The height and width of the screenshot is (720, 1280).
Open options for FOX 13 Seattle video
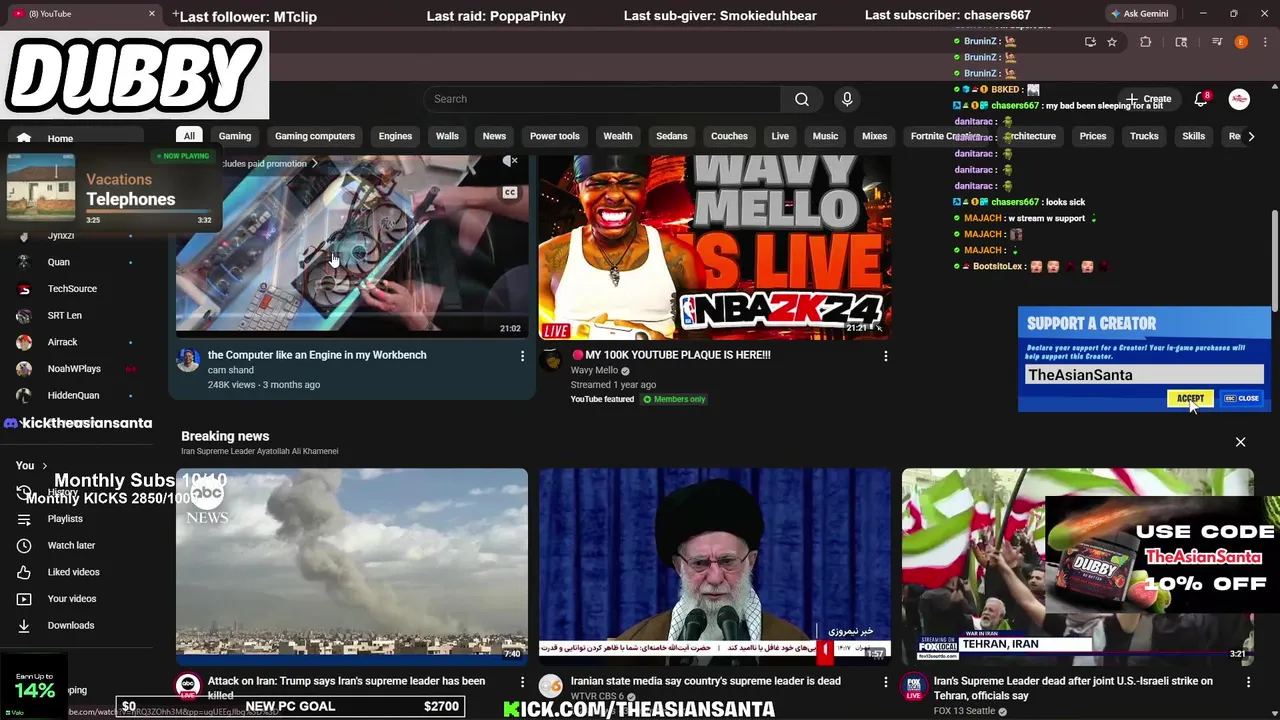click(1248, 682)
